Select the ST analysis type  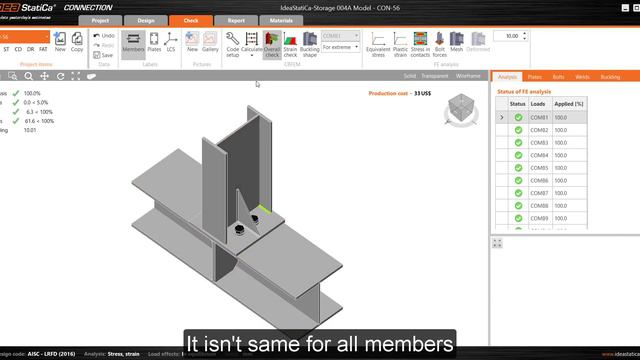coord(6,49)
